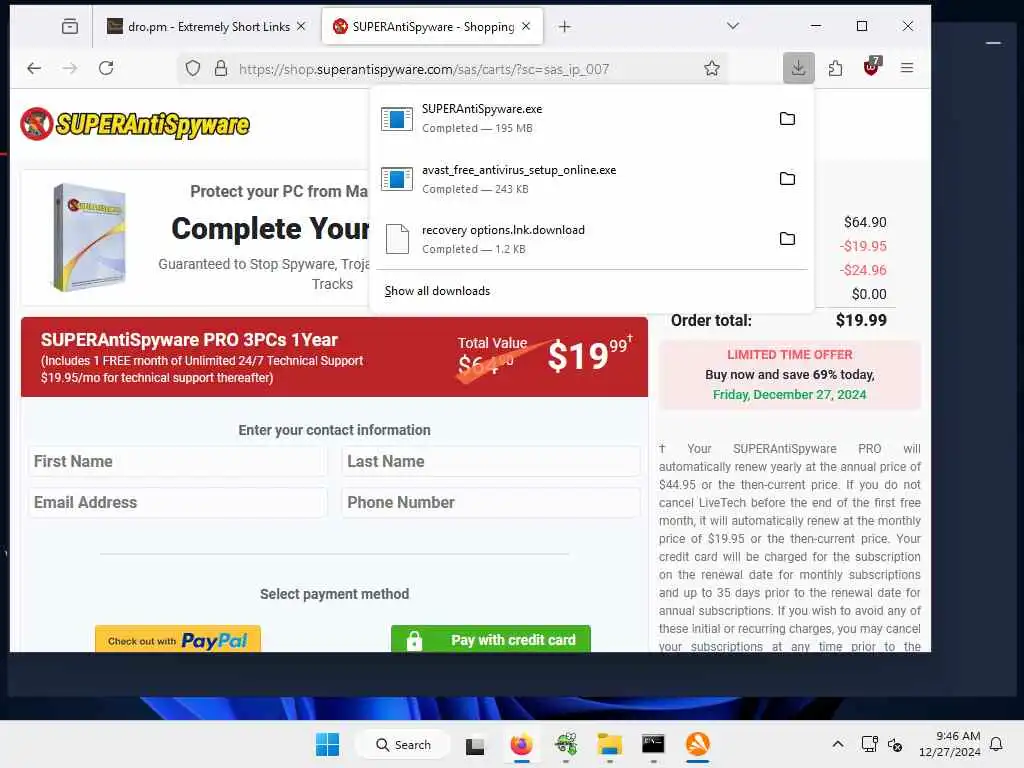Open Firefox application menu
Image resolution: width=1024 pixels, height=768 pixels.
pos(907,68)
